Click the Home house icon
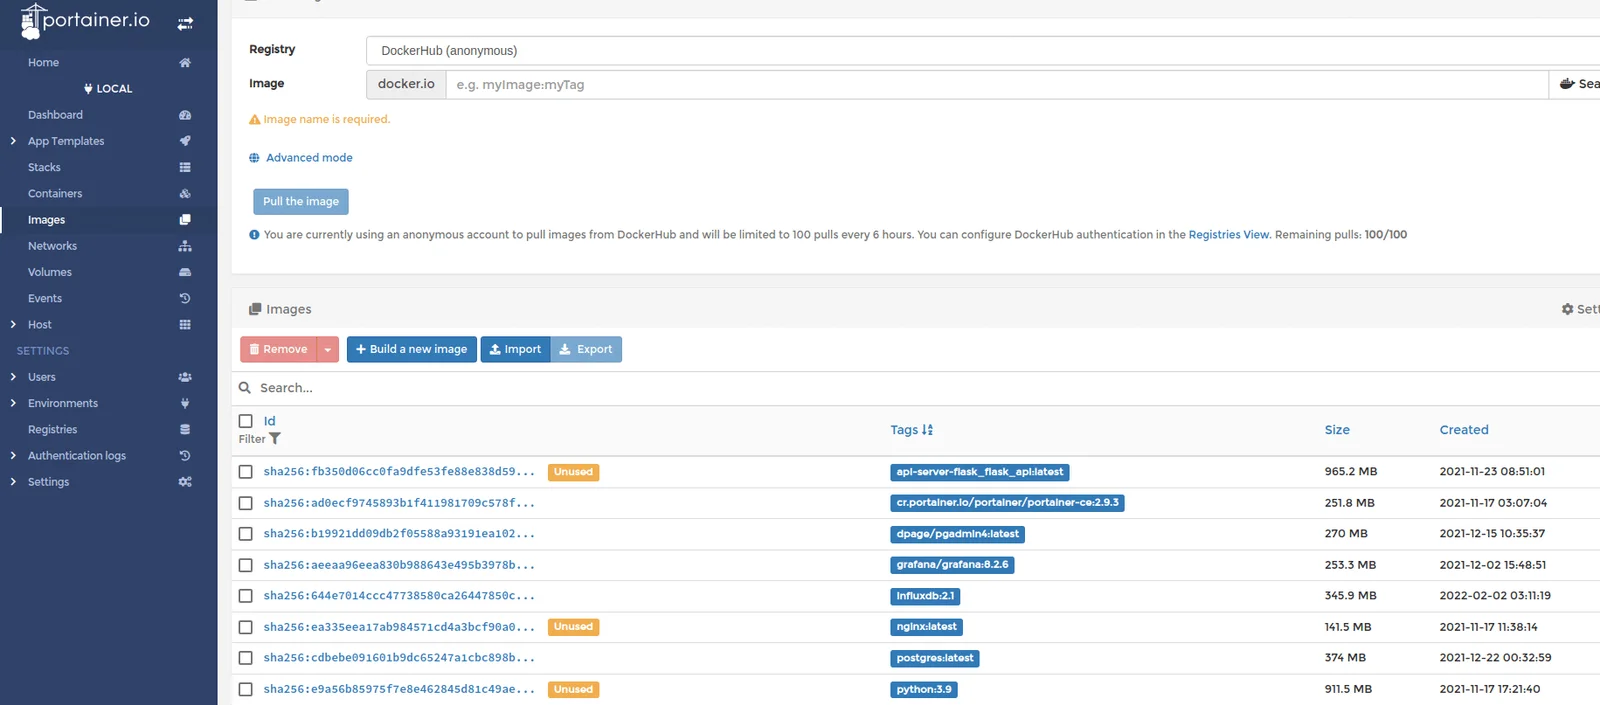1600x705 pixels. (x=185, y=62)
